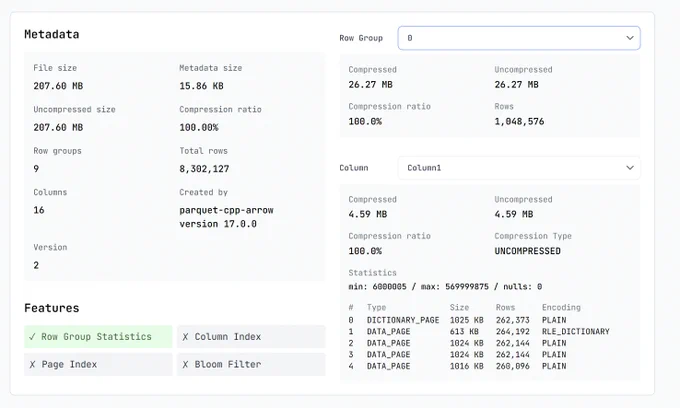
Task: Click the 100.00% compression ratio value
Action: (199, 127)
